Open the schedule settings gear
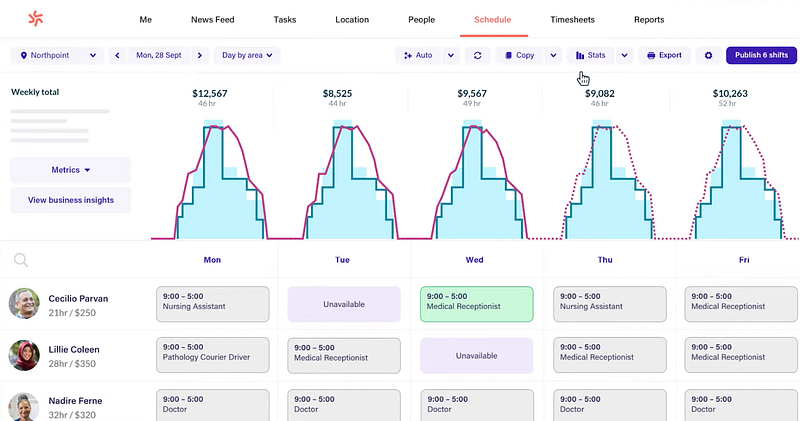Viewport: 800px width, 421px height. 708,56
